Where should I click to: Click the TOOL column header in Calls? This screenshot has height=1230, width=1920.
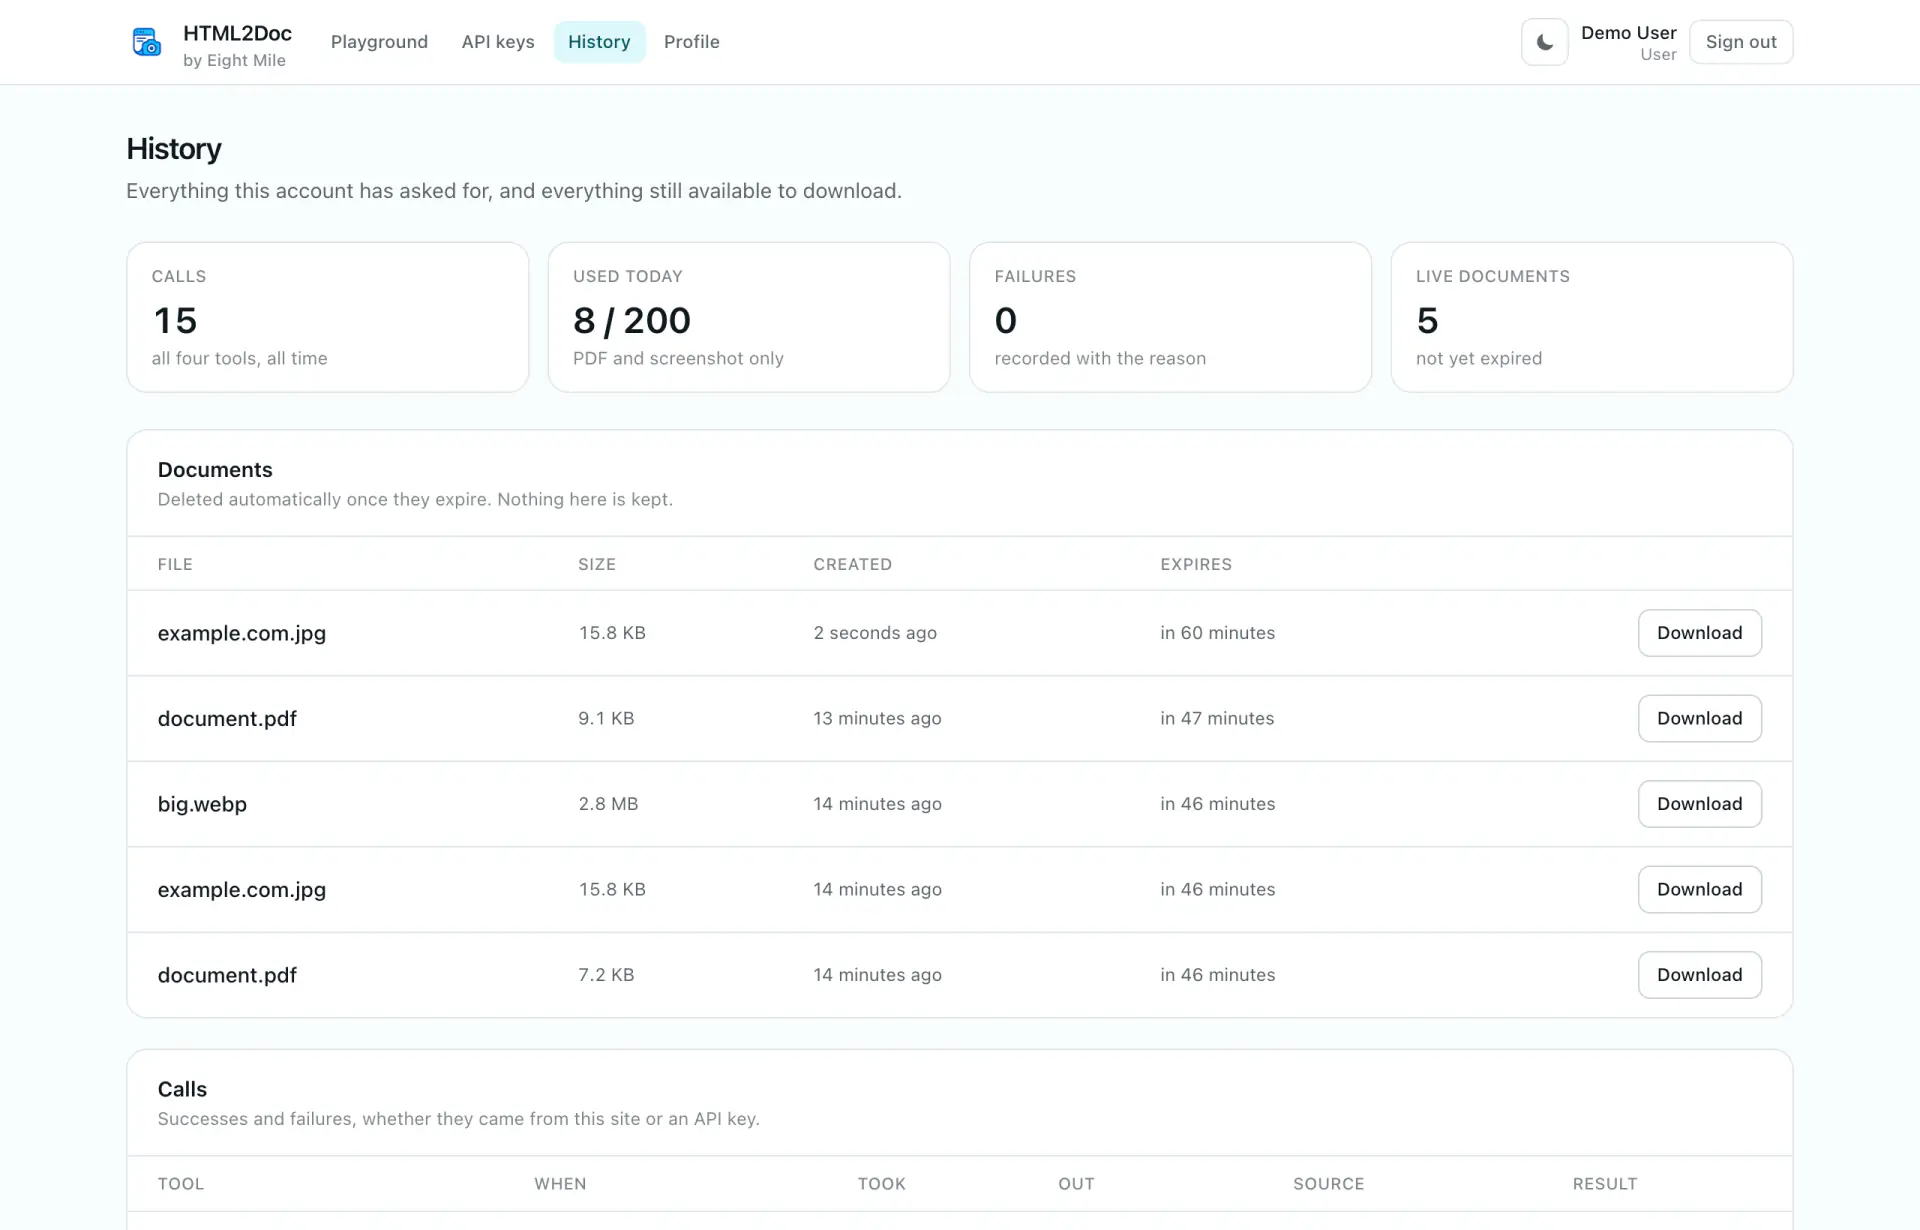click(x=181, y=1184)
